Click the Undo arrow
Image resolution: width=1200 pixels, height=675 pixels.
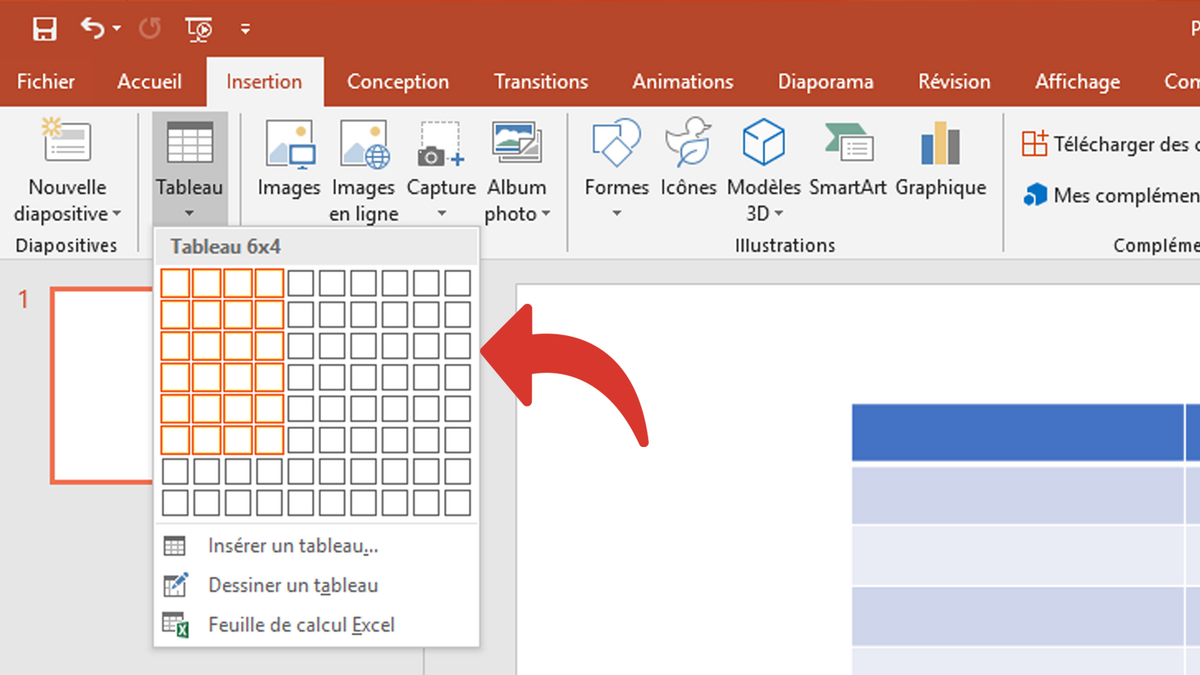click(x=90, y=28)
